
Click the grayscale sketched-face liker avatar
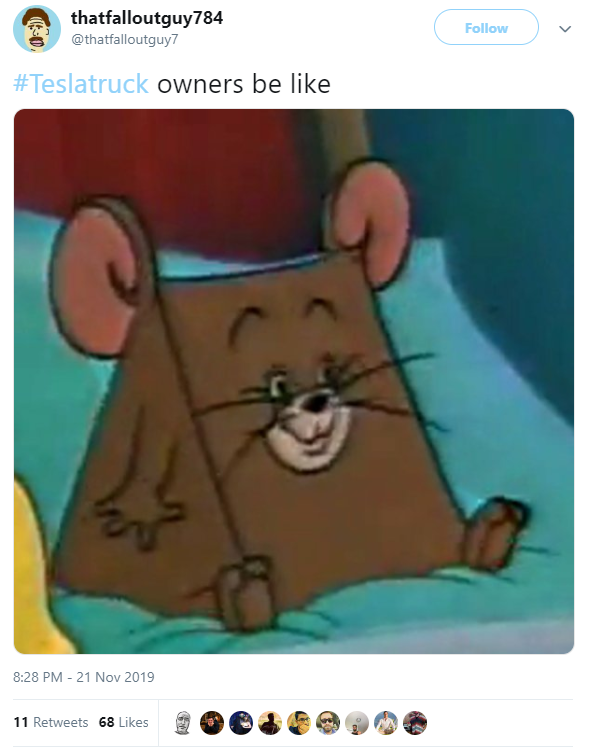(x=183, y=723)
